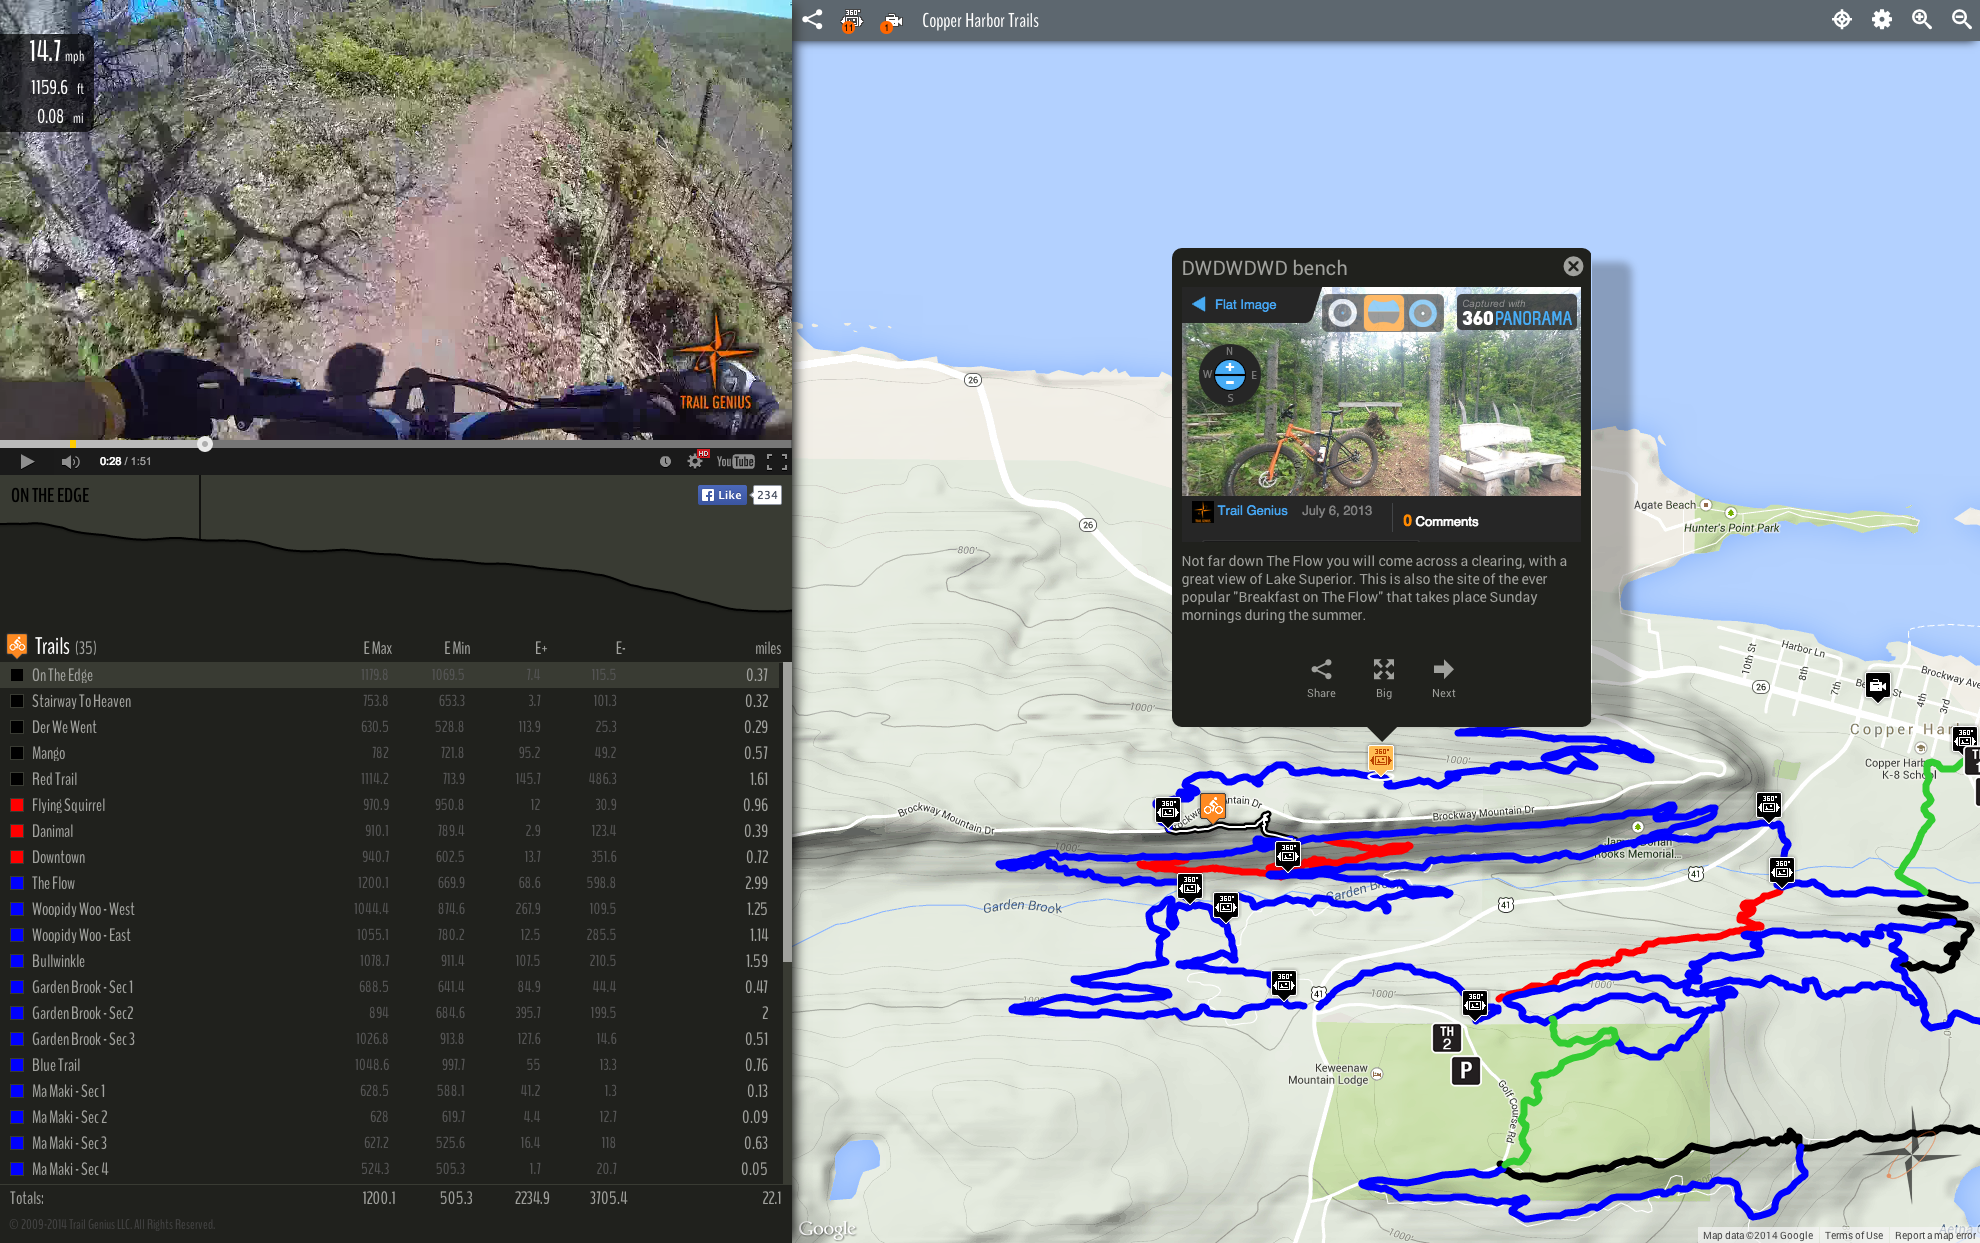Viewport: 1980px width, 1243px height.
Task: Select the Garden Brook - Sec 2 row
Action: point(390,1013)
